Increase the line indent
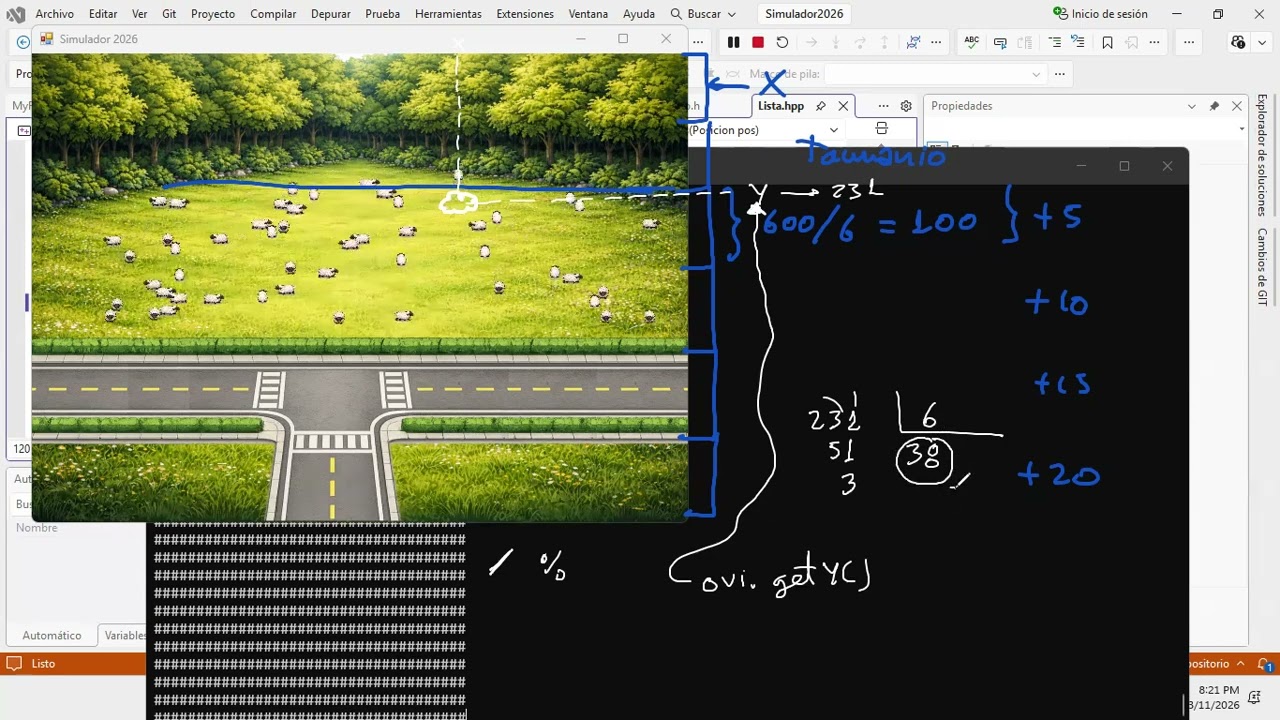The height and width of the screenshot is (720, 1280). click(1078, 42)
